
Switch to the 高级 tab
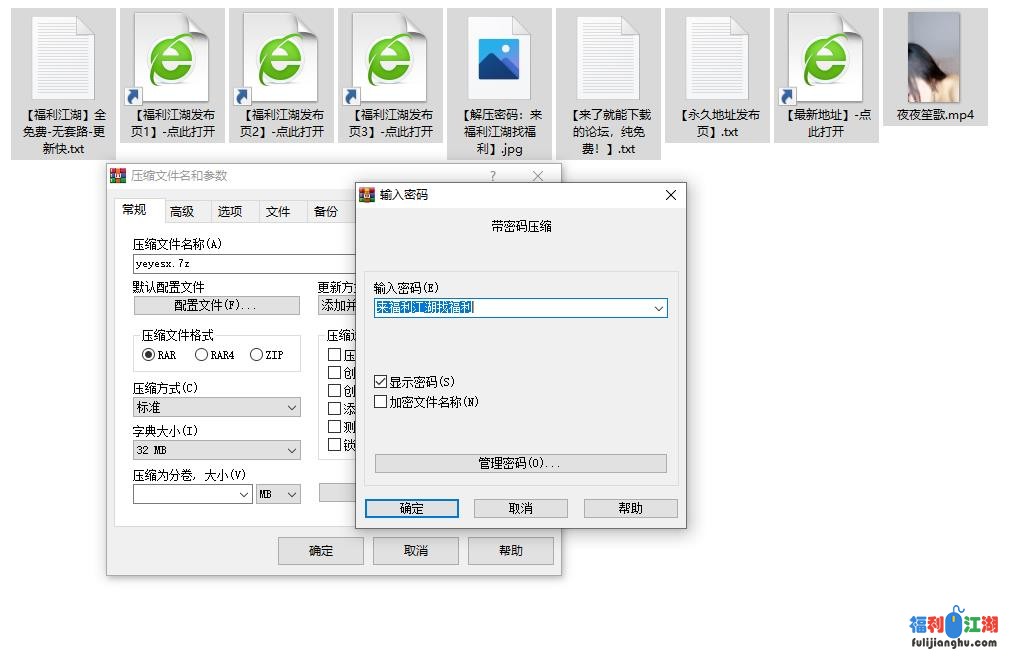(182, 211)
